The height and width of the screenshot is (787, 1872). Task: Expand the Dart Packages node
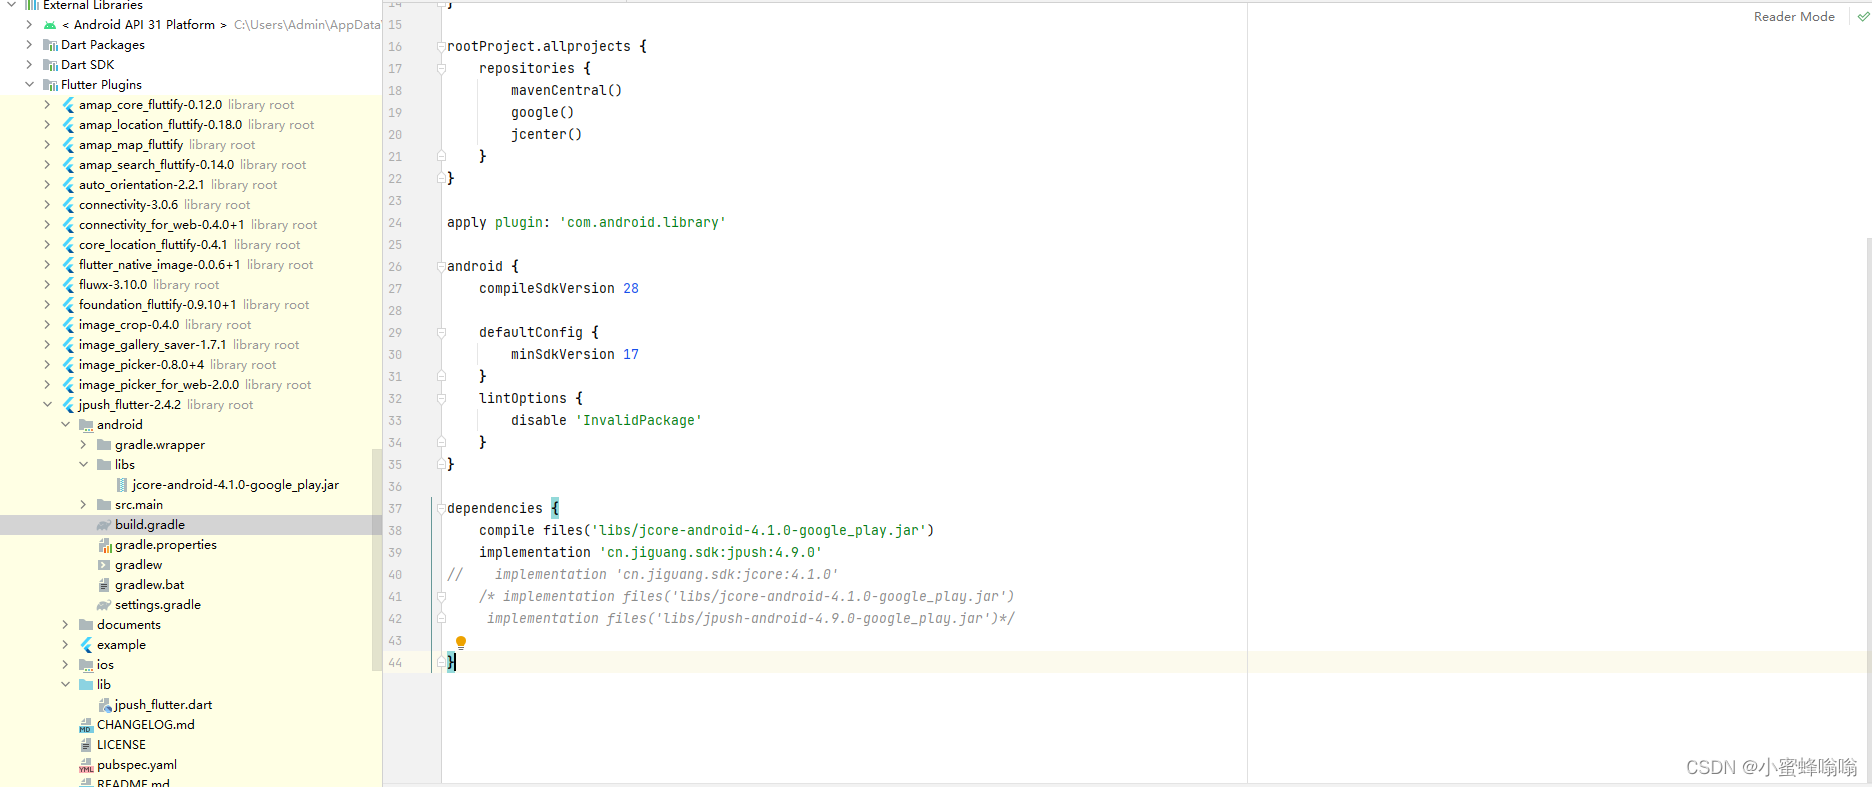click(29, 45)
